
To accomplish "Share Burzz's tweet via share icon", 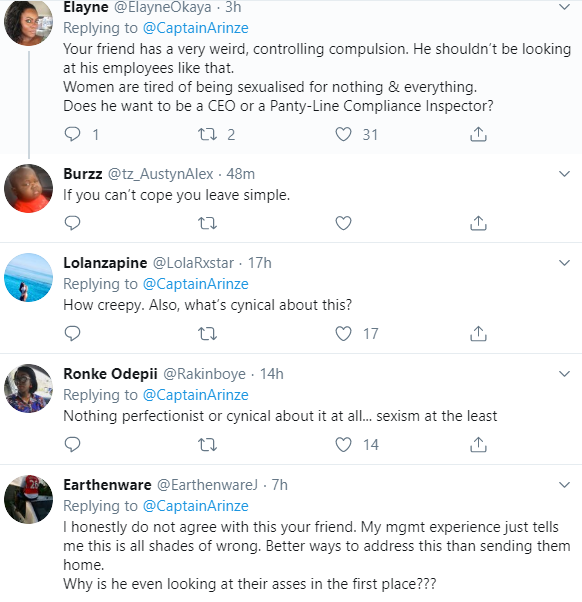I will coord(478,223).
